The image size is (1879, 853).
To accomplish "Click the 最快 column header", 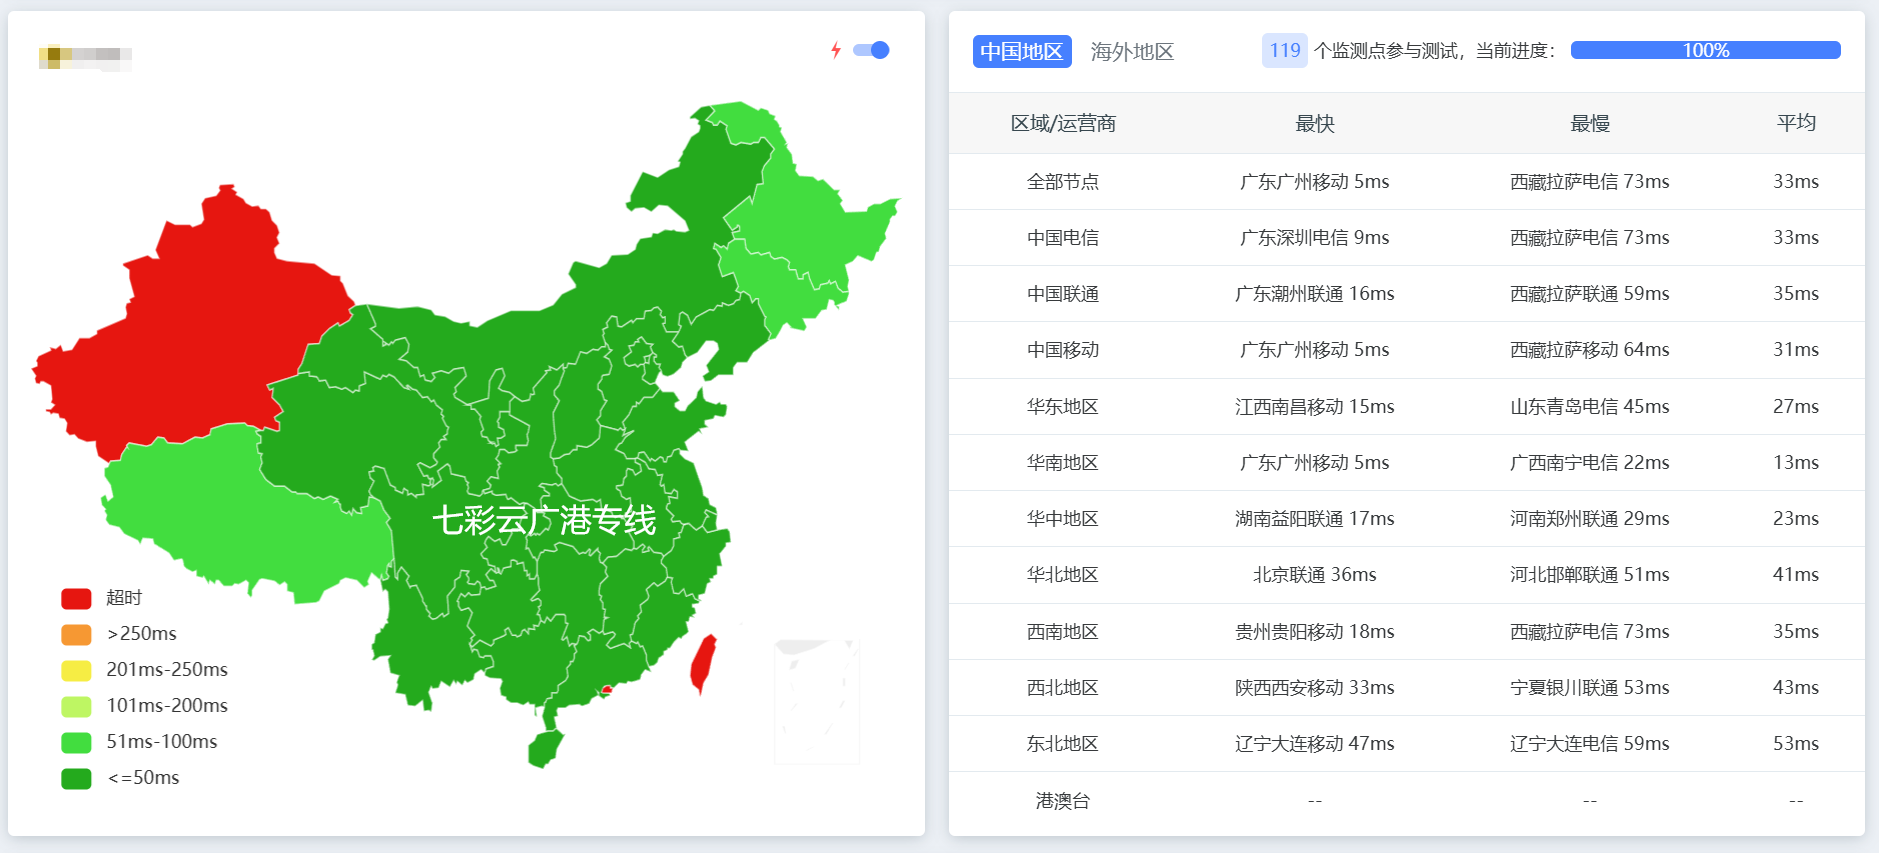I will tap(1315, 123).
